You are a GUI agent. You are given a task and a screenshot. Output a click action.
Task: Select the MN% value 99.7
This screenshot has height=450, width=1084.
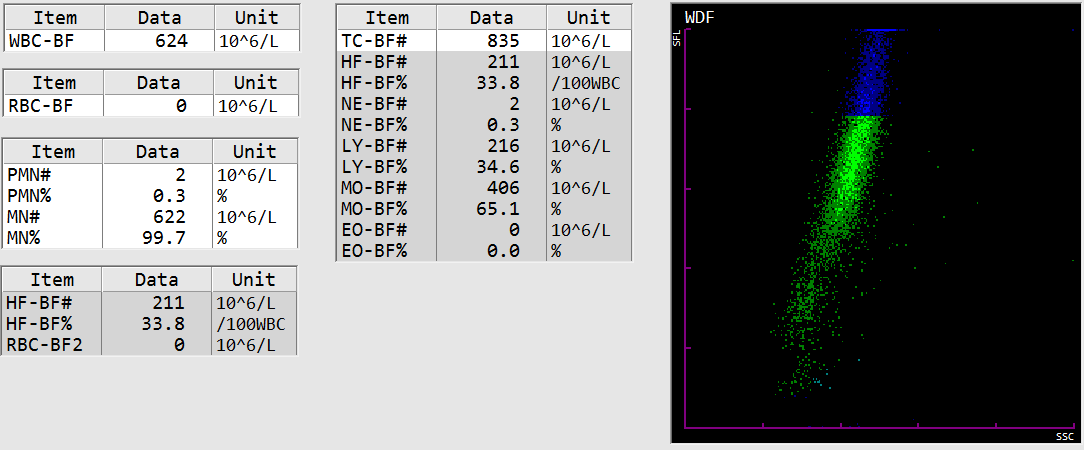(x=166, y=238)
